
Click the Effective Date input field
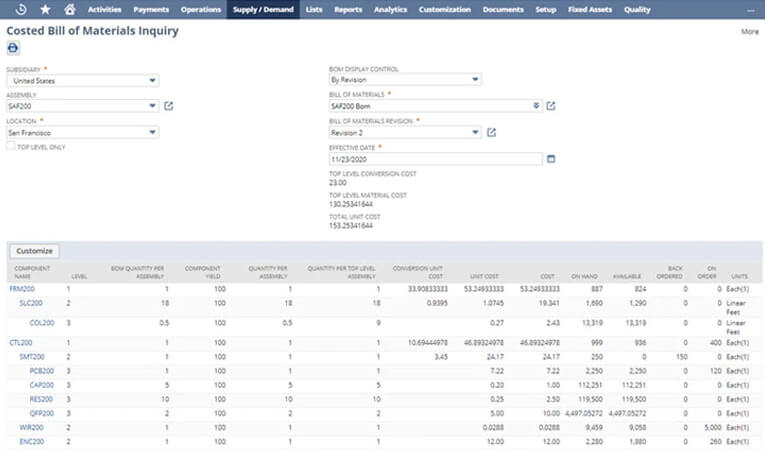(x=434, y=158)
